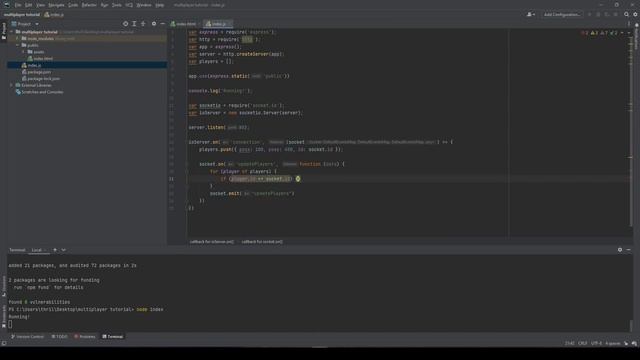Select assets folder in tree
The image size is (640, 360).
click(x=87, y=52)
